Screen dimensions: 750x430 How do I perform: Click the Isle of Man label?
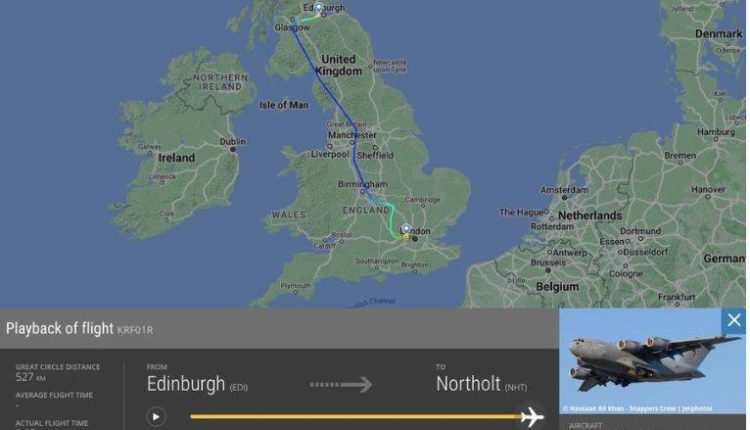(284, 105)
